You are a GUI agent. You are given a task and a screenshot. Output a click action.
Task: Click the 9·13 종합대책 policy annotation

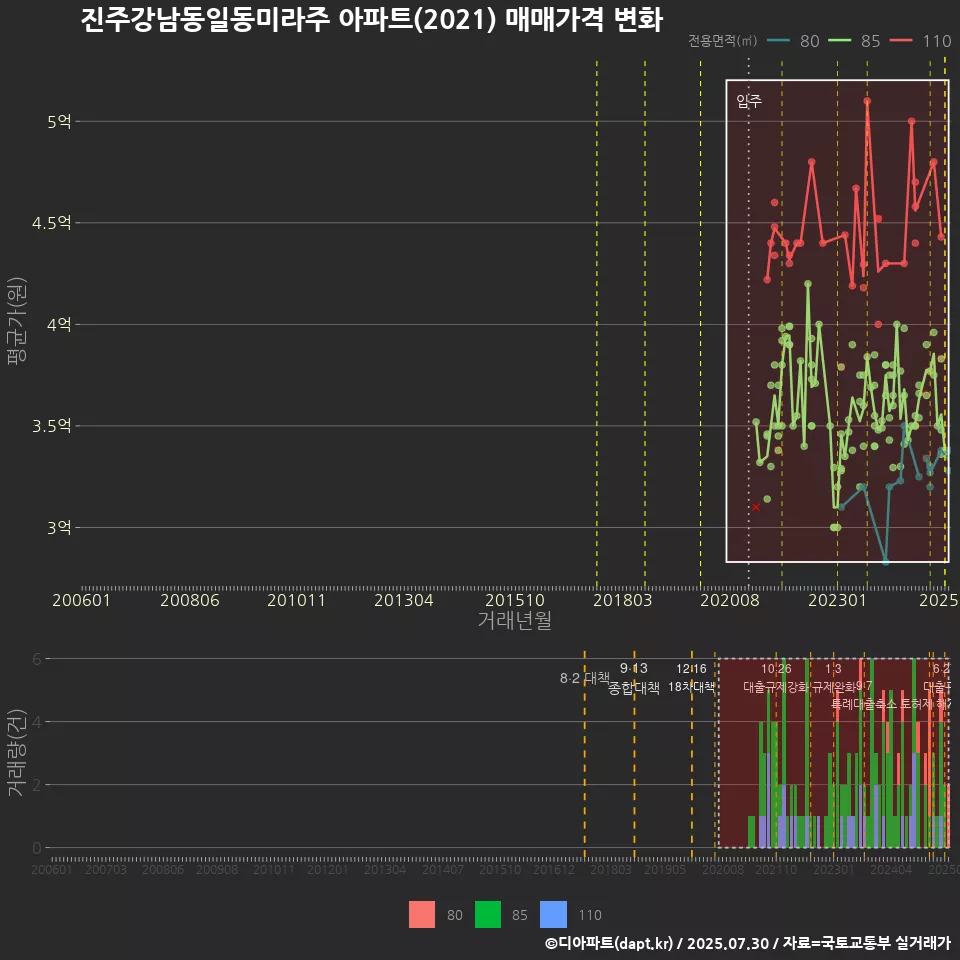(x=634, y=678)
